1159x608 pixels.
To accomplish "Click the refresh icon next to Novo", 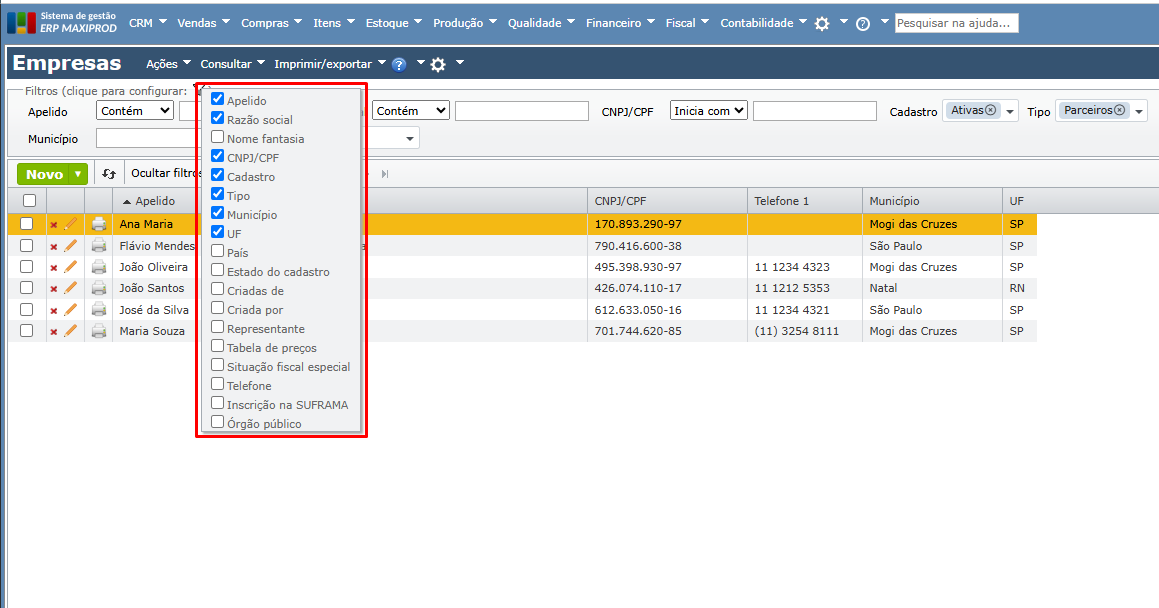I will pos(109,174).
